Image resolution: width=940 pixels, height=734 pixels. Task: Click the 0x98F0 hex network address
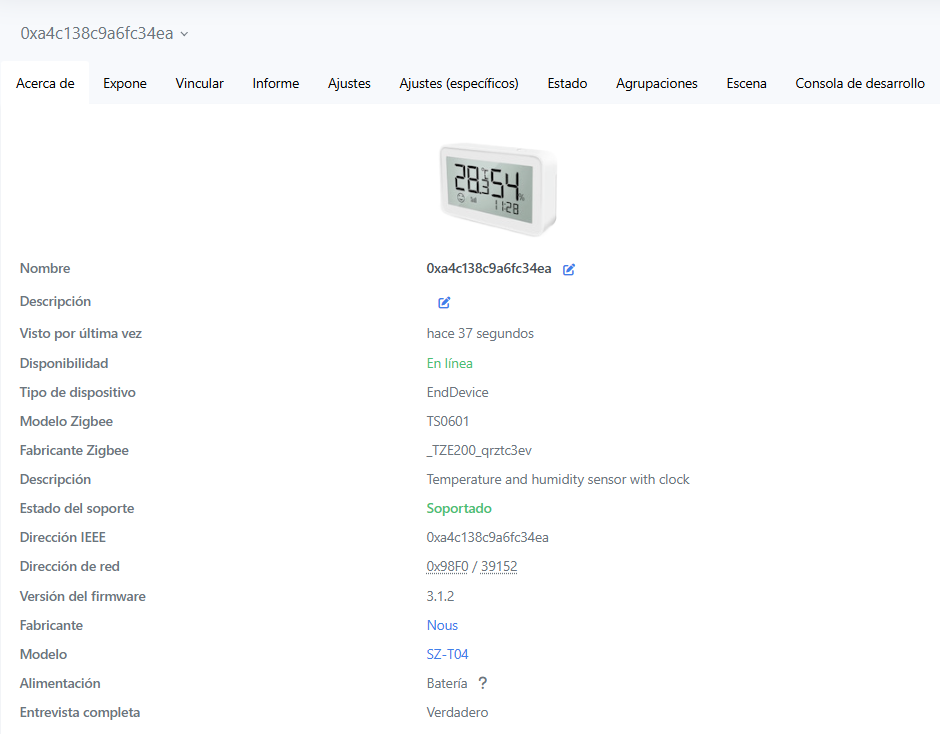[447, 566]
